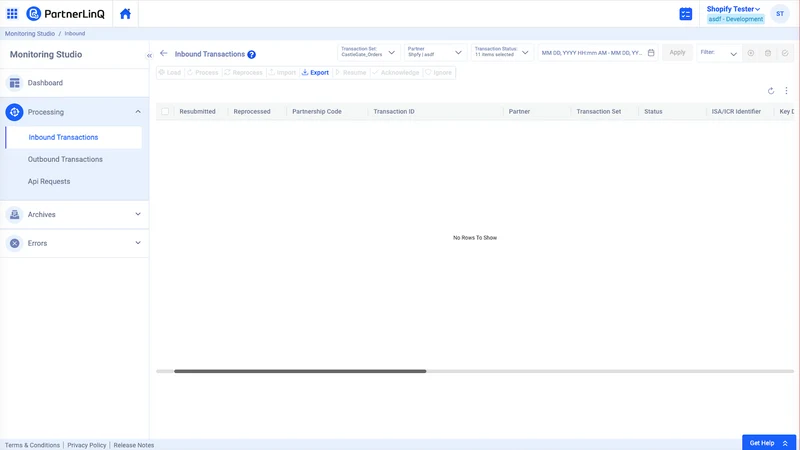Go to the home page icon
Viewport: 800px width, 450px height.
125,14
